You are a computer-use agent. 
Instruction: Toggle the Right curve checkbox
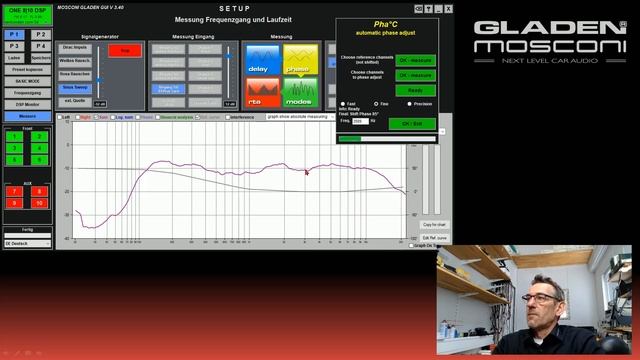78,117
